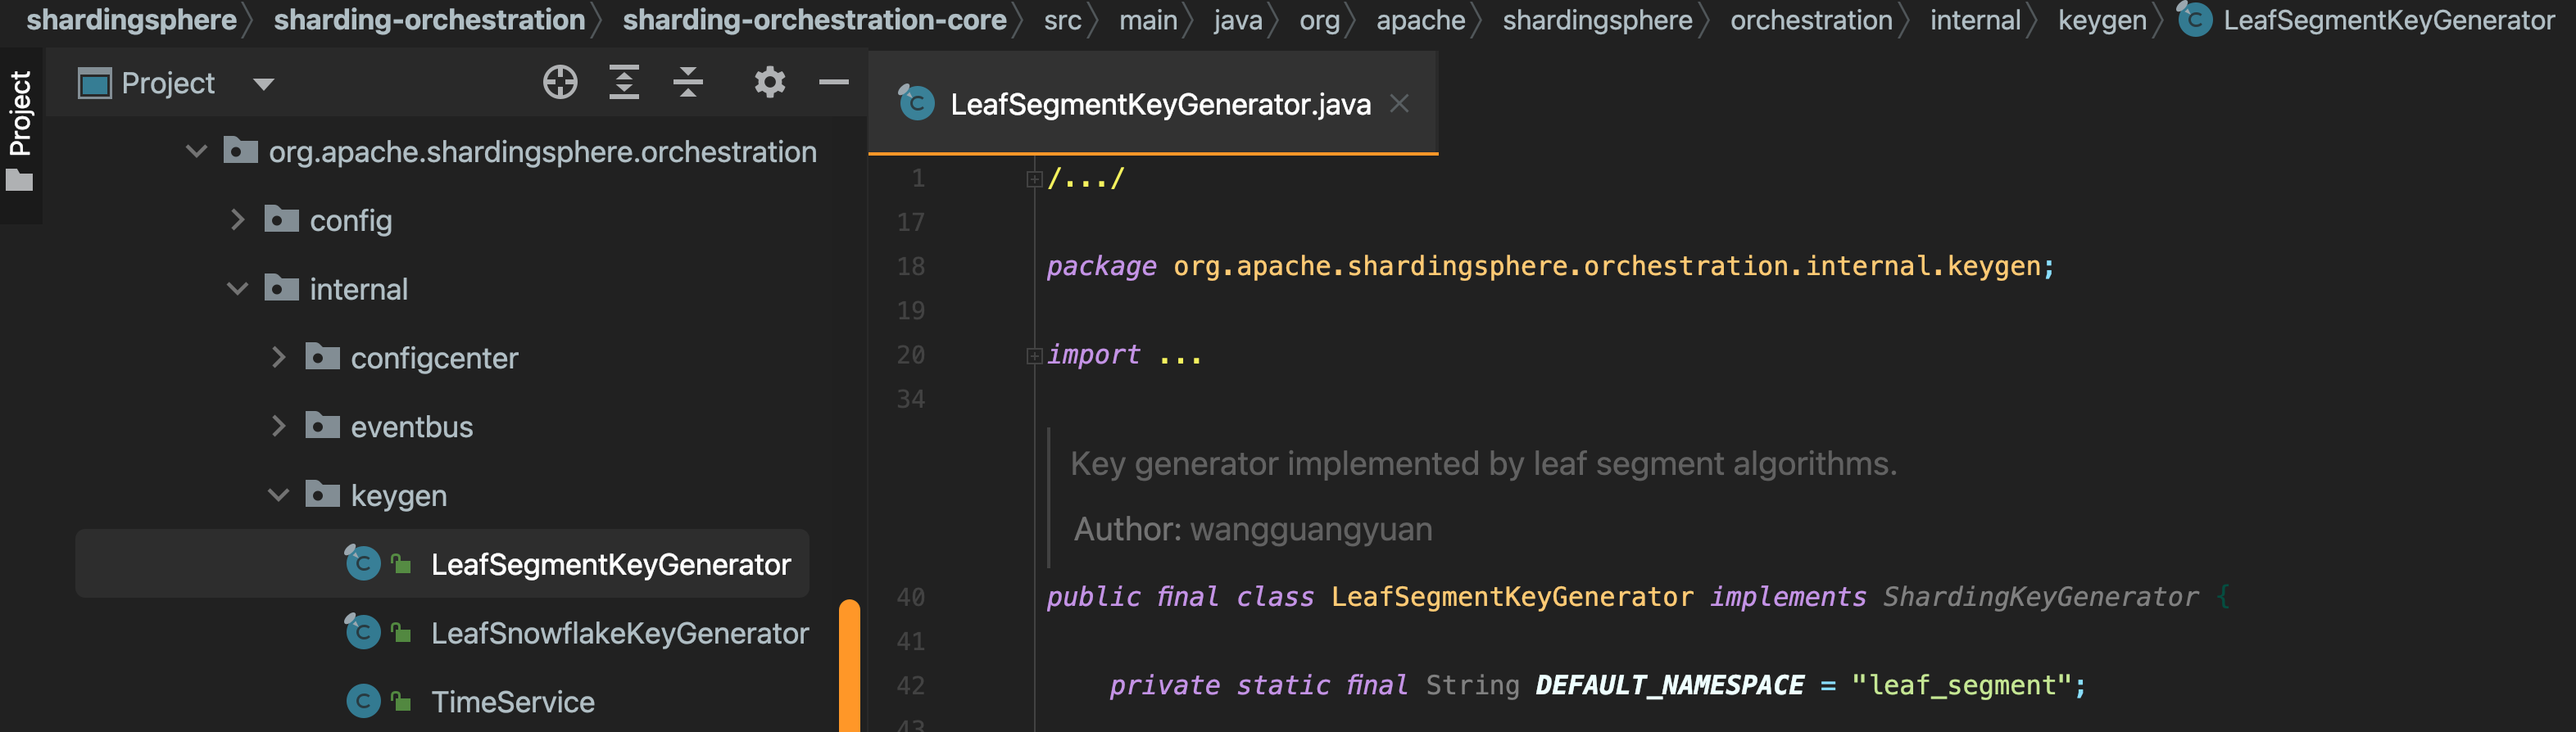Expand the config folder chevron
This screenshot has width=2576, height=732.
pyautogui.click(x=237, y=219)
